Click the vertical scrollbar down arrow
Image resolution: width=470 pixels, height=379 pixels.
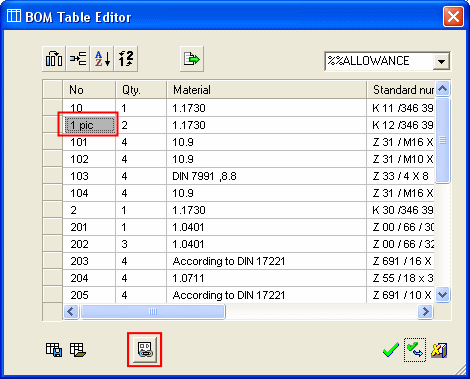(x=443, y=295)
